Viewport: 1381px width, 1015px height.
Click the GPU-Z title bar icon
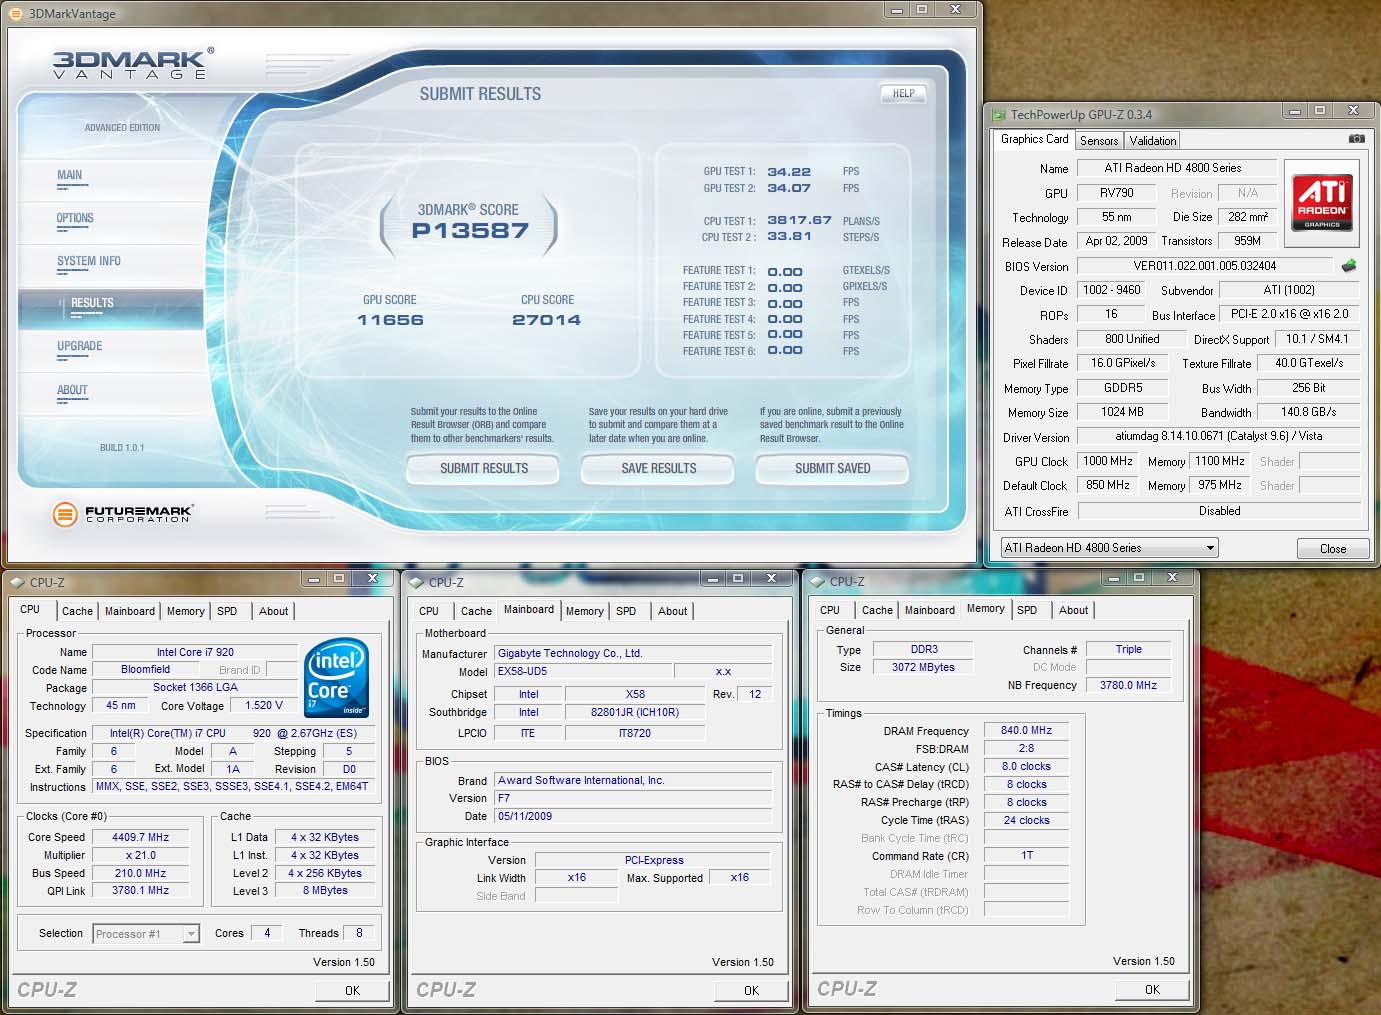tap(998, 114)
